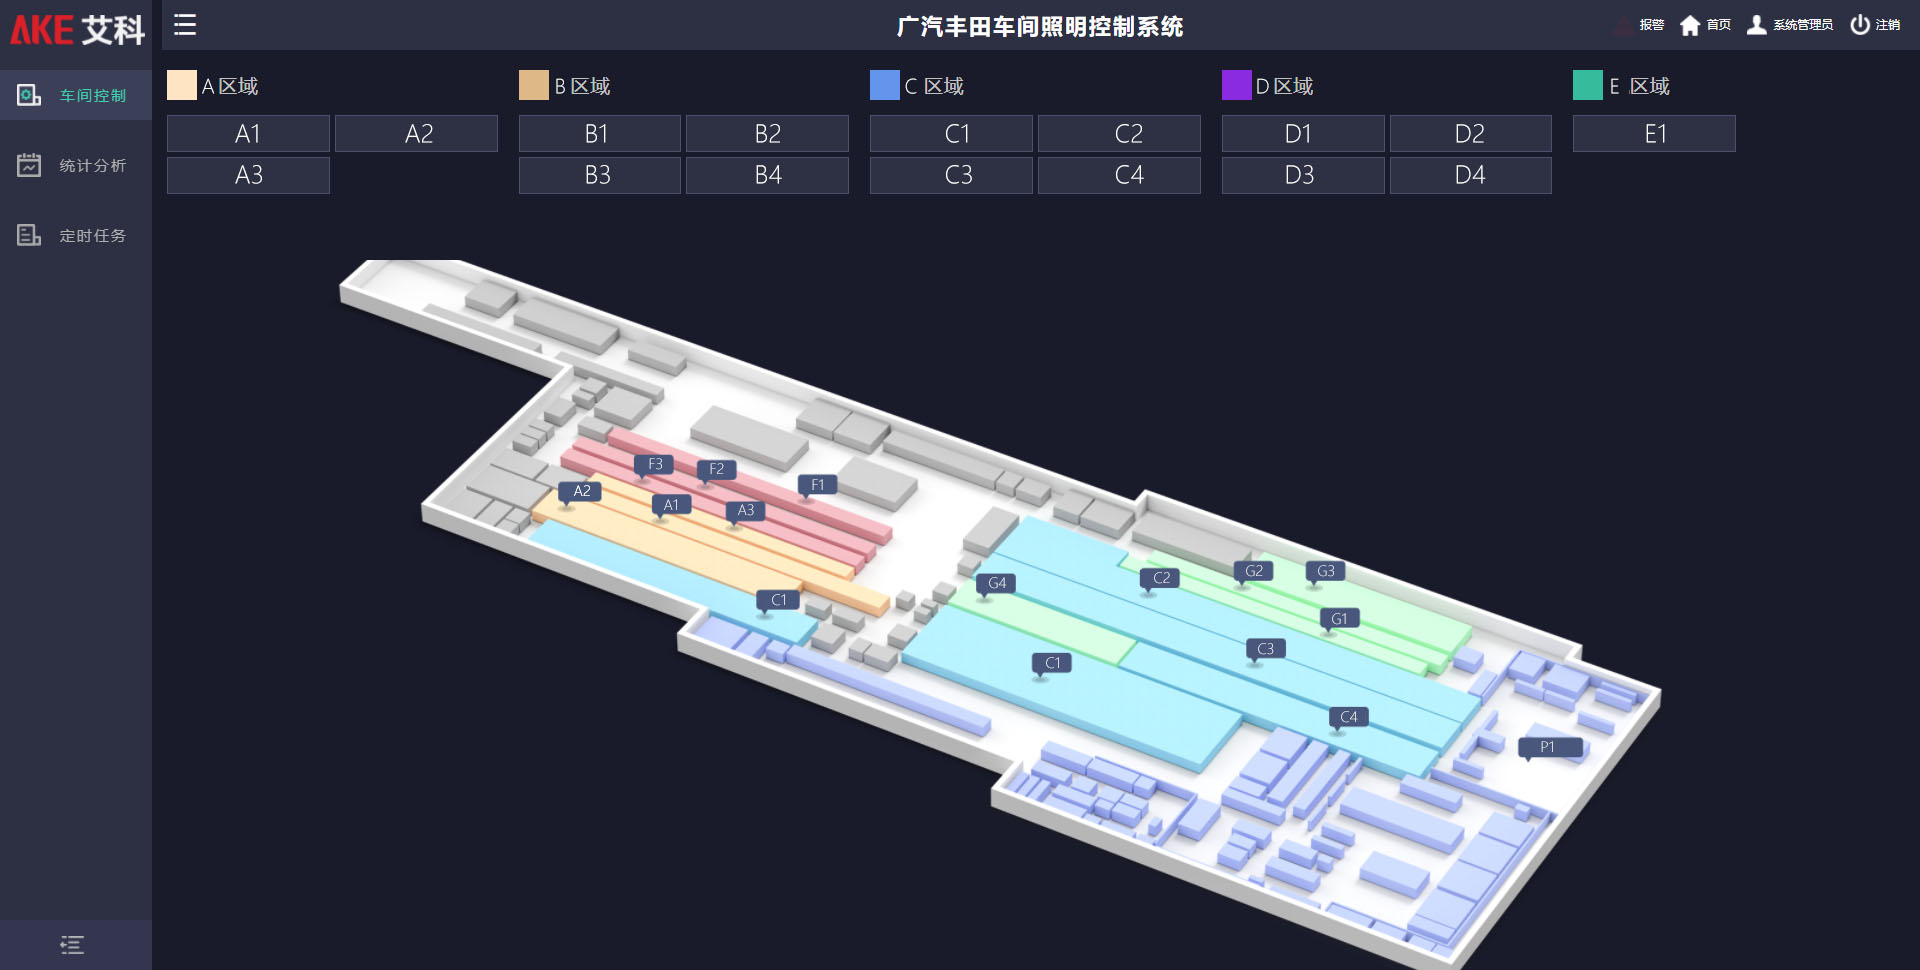Toggle the hamburger menu icon in header
Screen dimensions: 1920x970
(185, 25)
